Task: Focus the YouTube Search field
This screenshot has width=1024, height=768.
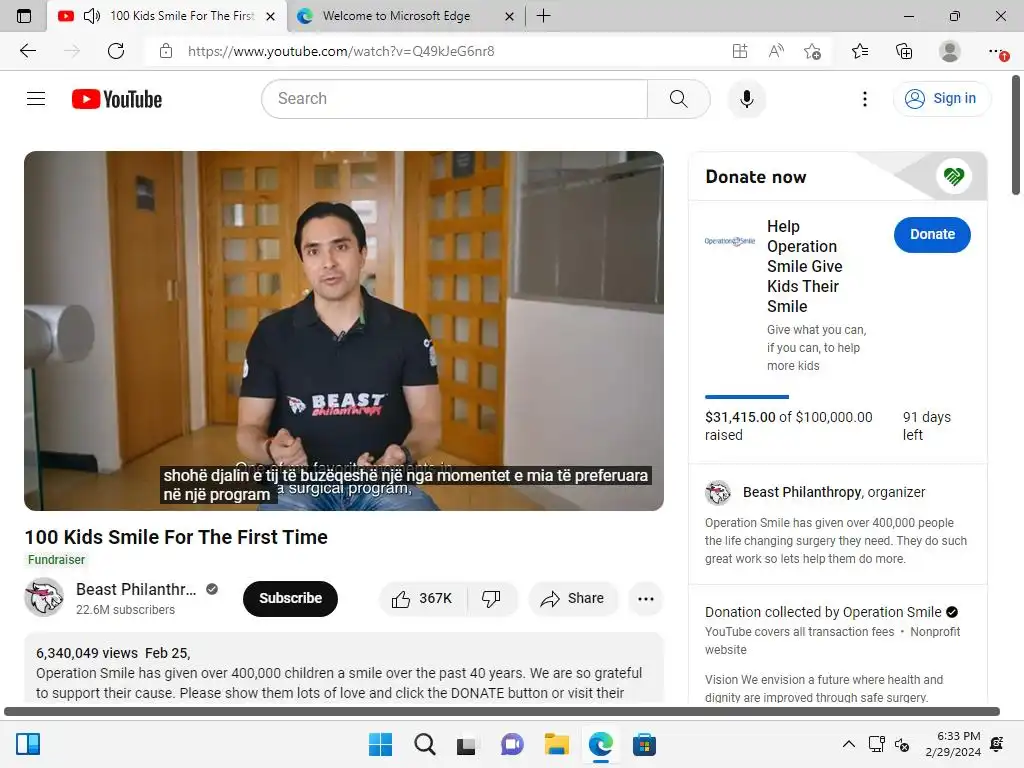Action: [x=455, y=99]
